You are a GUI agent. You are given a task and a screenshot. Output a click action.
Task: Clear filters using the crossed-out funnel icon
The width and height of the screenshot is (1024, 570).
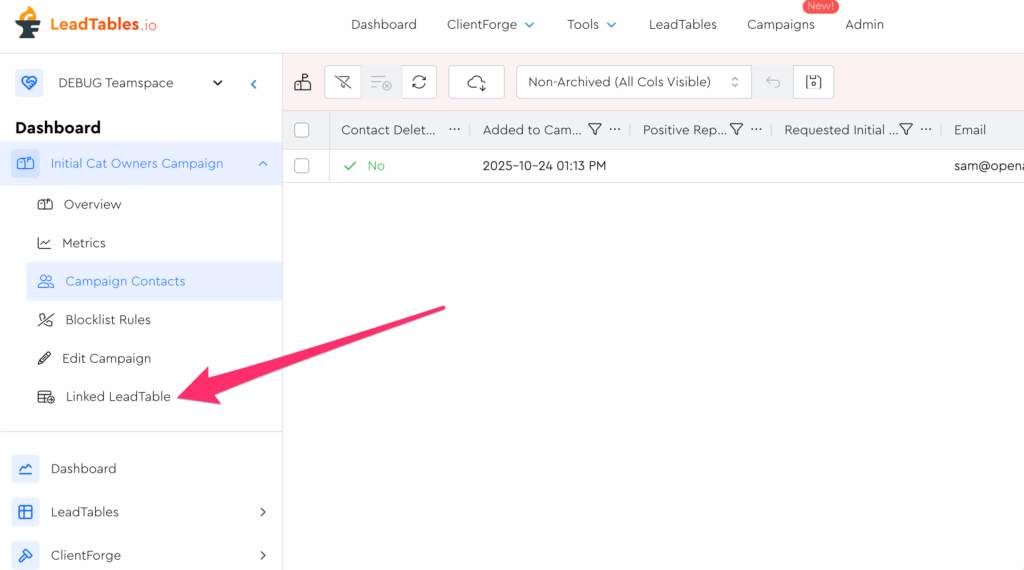(343, 82)
